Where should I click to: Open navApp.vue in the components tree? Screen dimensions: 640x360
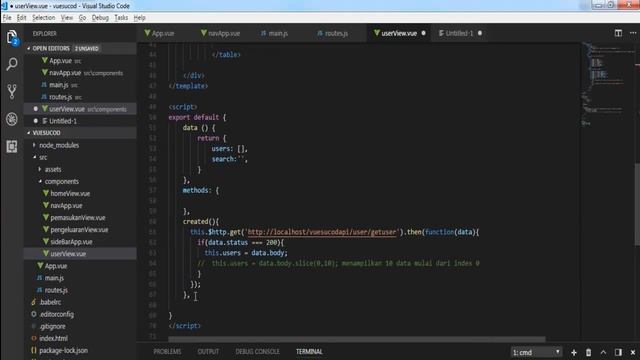point(66,205)
